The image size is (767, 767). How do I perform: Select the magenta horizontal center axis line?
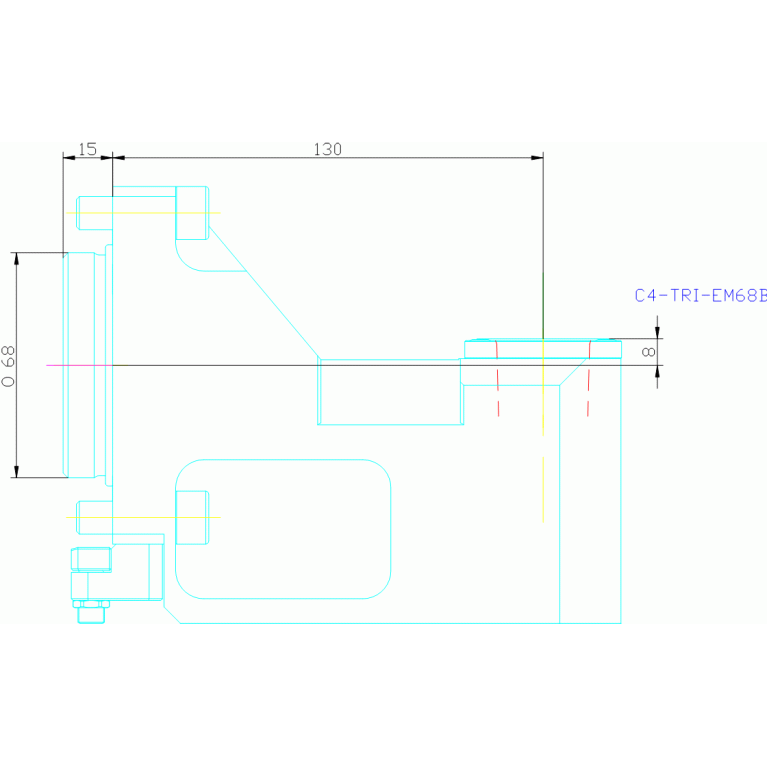250,365
